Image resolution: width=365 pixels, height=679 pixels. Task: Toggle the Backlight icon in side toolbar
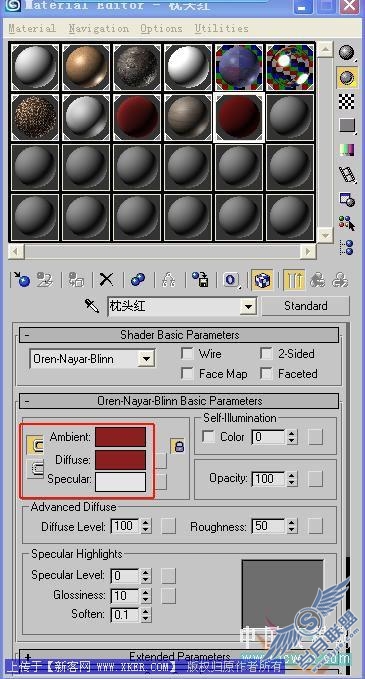point(347,78)
